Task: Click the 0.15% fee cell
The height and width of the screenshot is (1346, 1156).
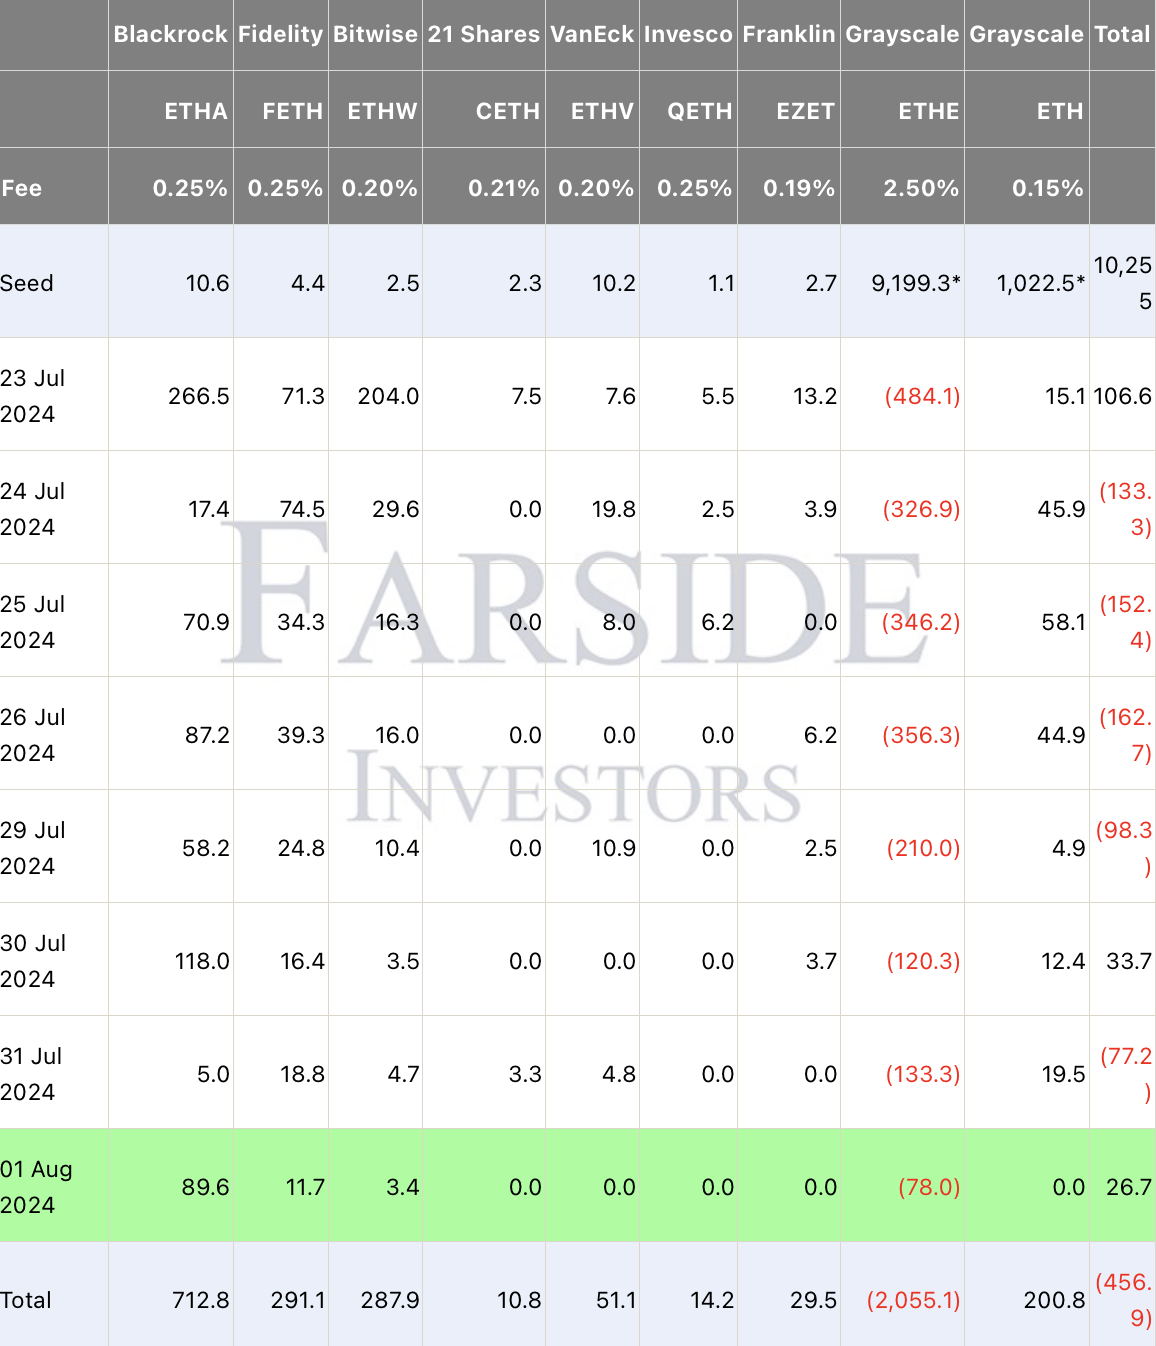Action: 1047,188
